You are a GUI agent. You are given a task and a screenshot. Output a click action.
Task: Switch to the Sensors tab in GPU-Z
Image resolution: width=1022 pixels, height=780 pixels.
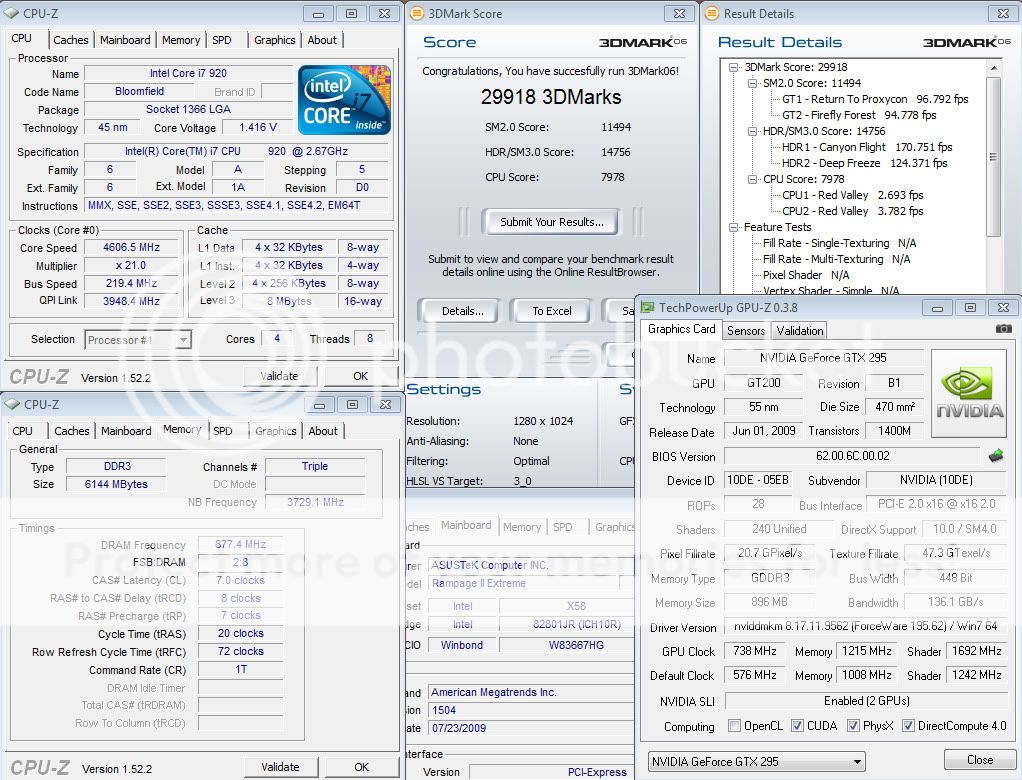[746, 330]
